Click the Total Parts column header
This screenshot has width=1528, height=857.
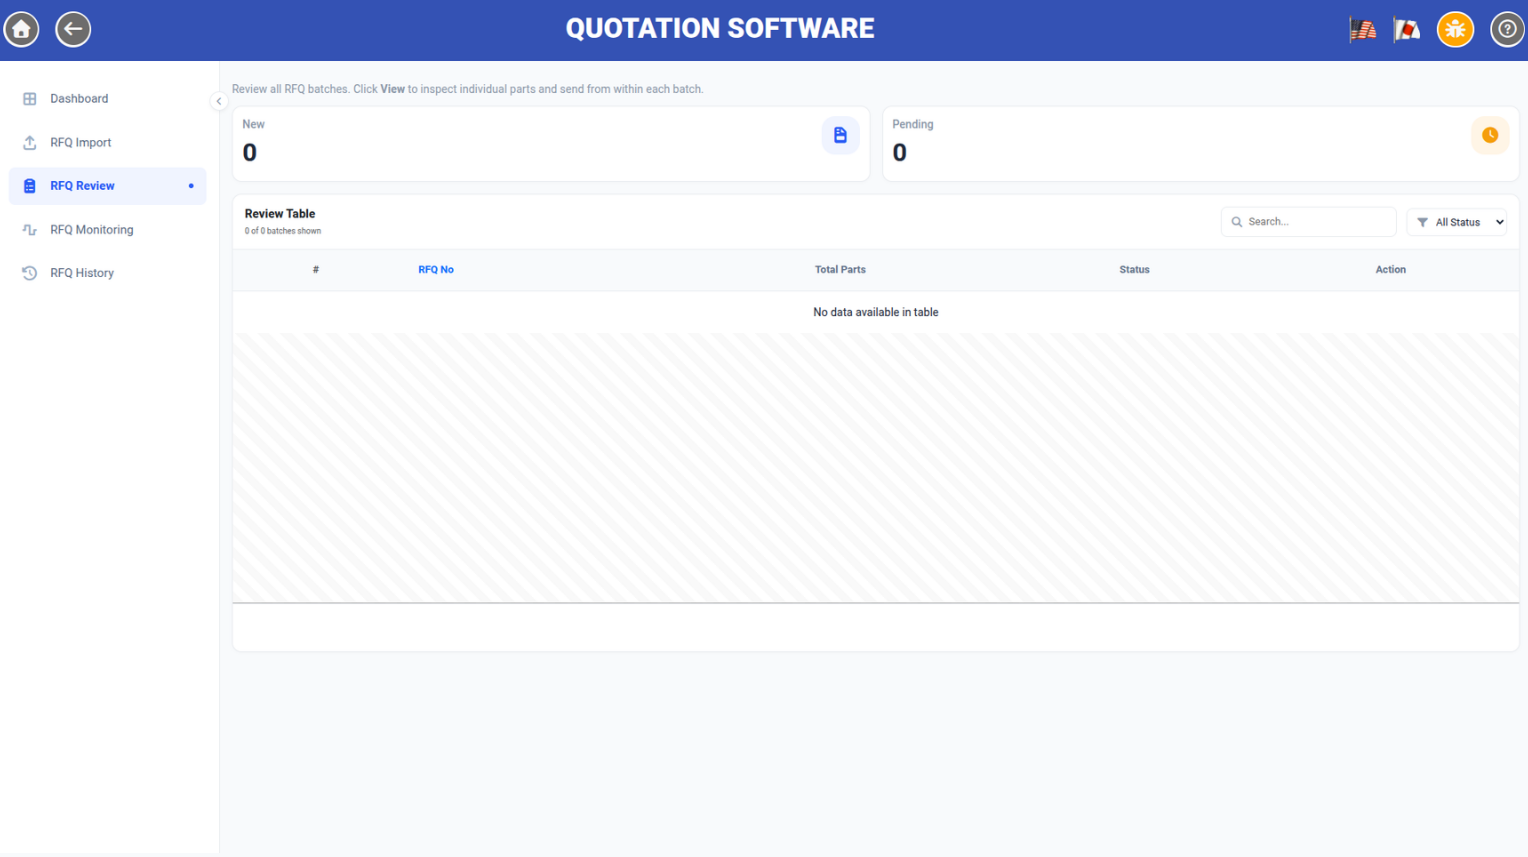click(840, 270)
